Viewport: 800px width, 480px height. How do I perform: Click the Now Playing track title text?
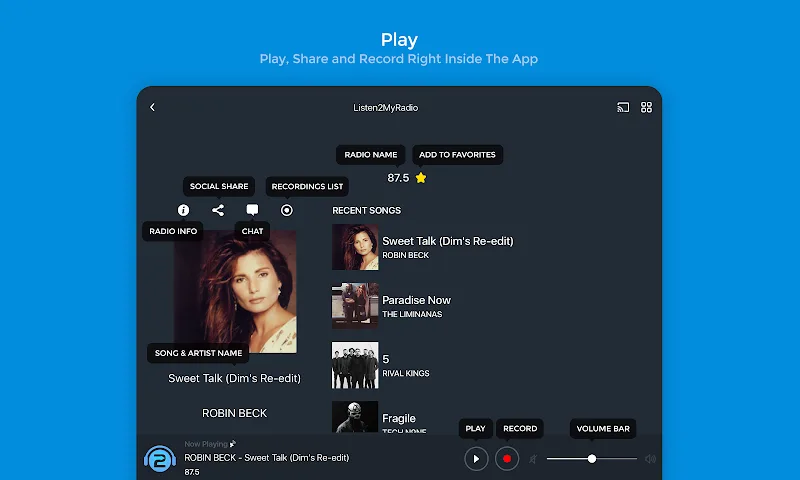pos(267,457)
